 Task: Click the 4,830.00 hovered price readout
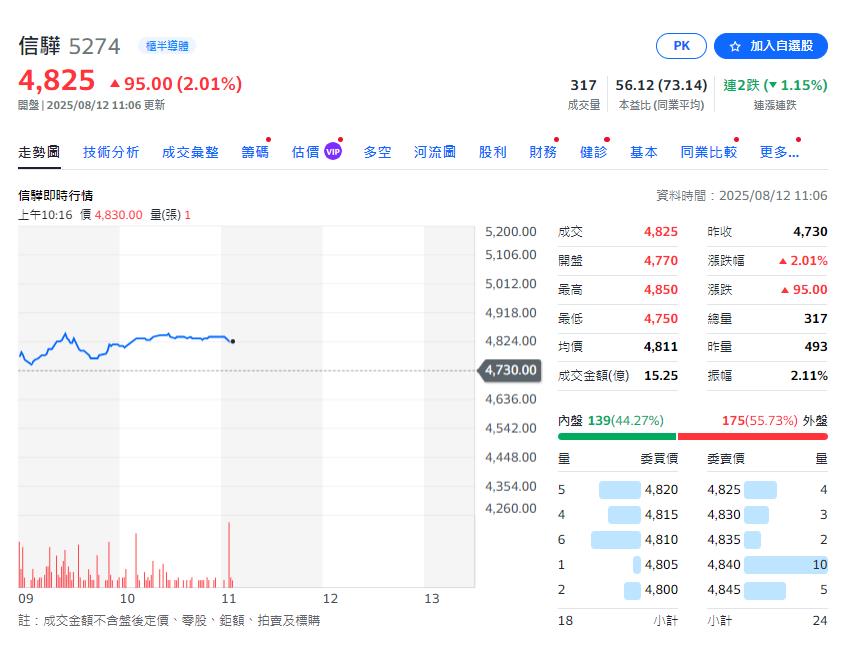click(x=118, y=215)
